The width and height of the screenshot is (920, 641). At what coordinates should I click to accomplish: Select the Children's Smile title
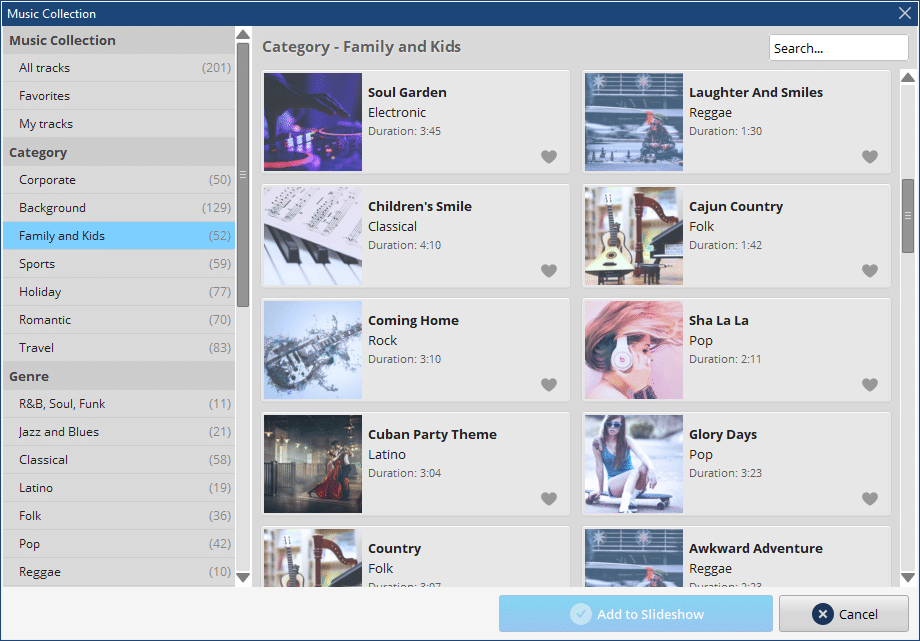click(420, 207)
